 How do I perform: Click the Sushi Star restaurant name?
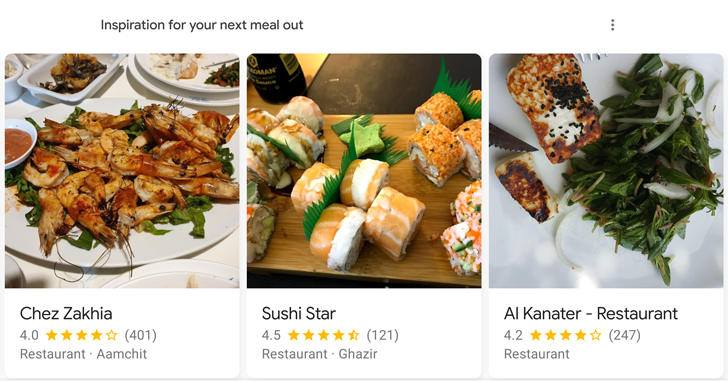[x=299, y=313]
